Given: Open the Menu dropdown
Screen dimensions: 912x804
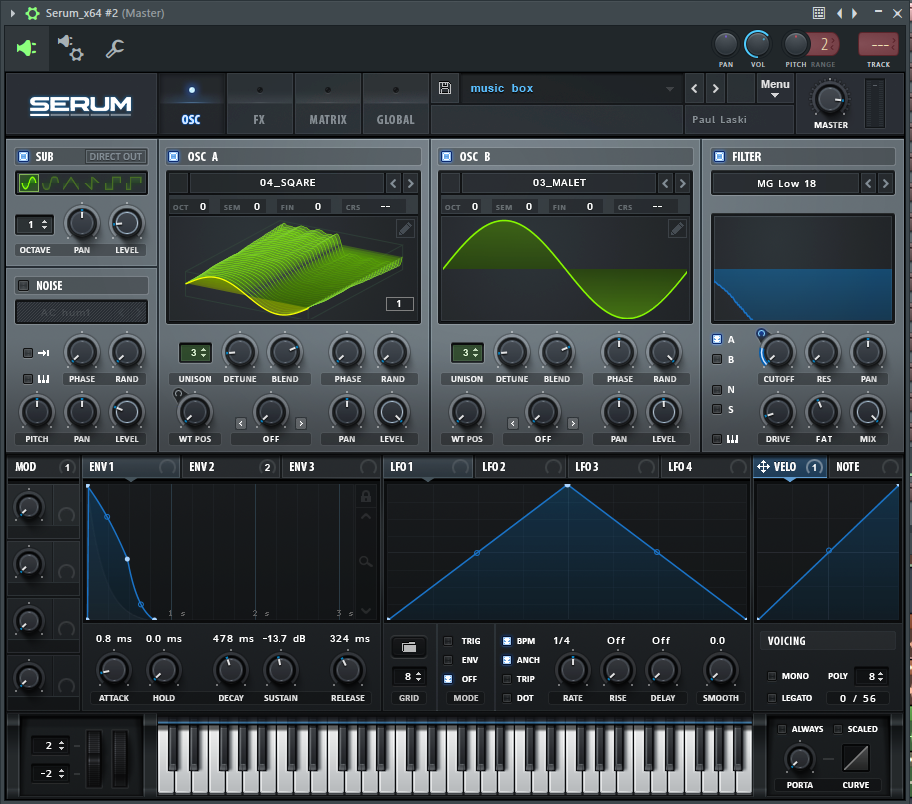Looking at the screenshot, I should coord(775,88).
